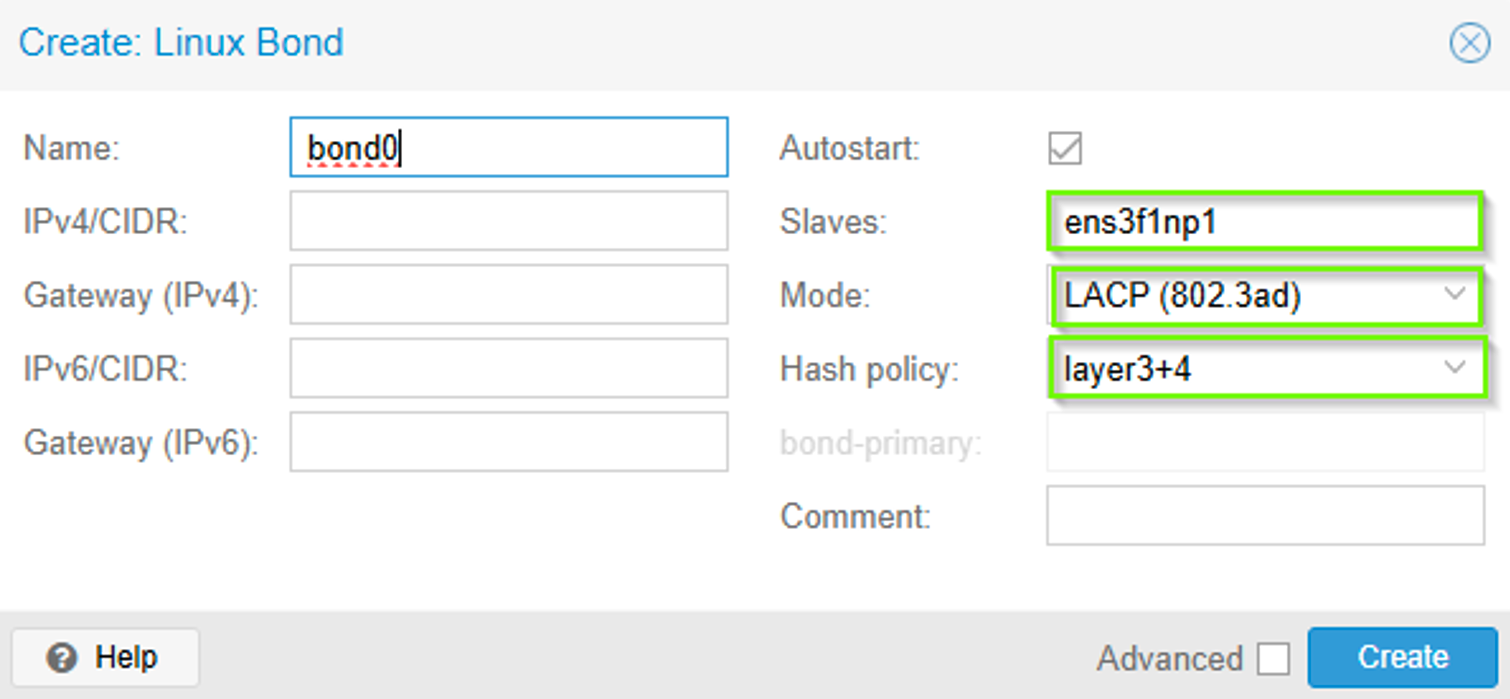Viewport: 1510px width, 699px height.
Task: Click the 'Autostart:' label
Action: 849,149
